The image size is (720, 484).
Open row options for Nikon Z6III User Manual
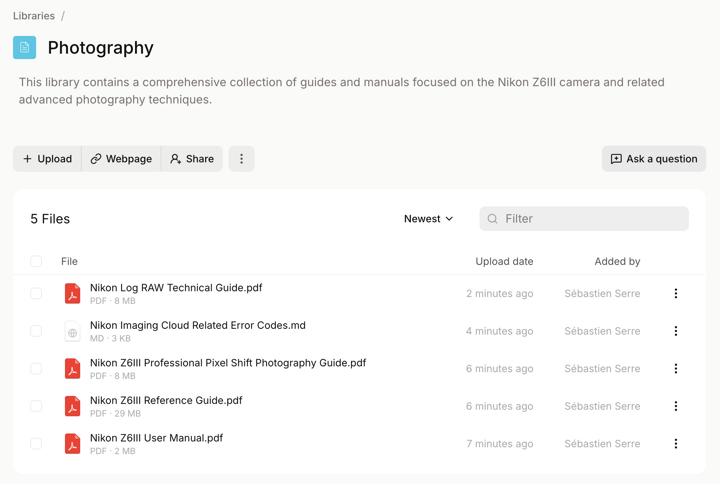[675, 444]
